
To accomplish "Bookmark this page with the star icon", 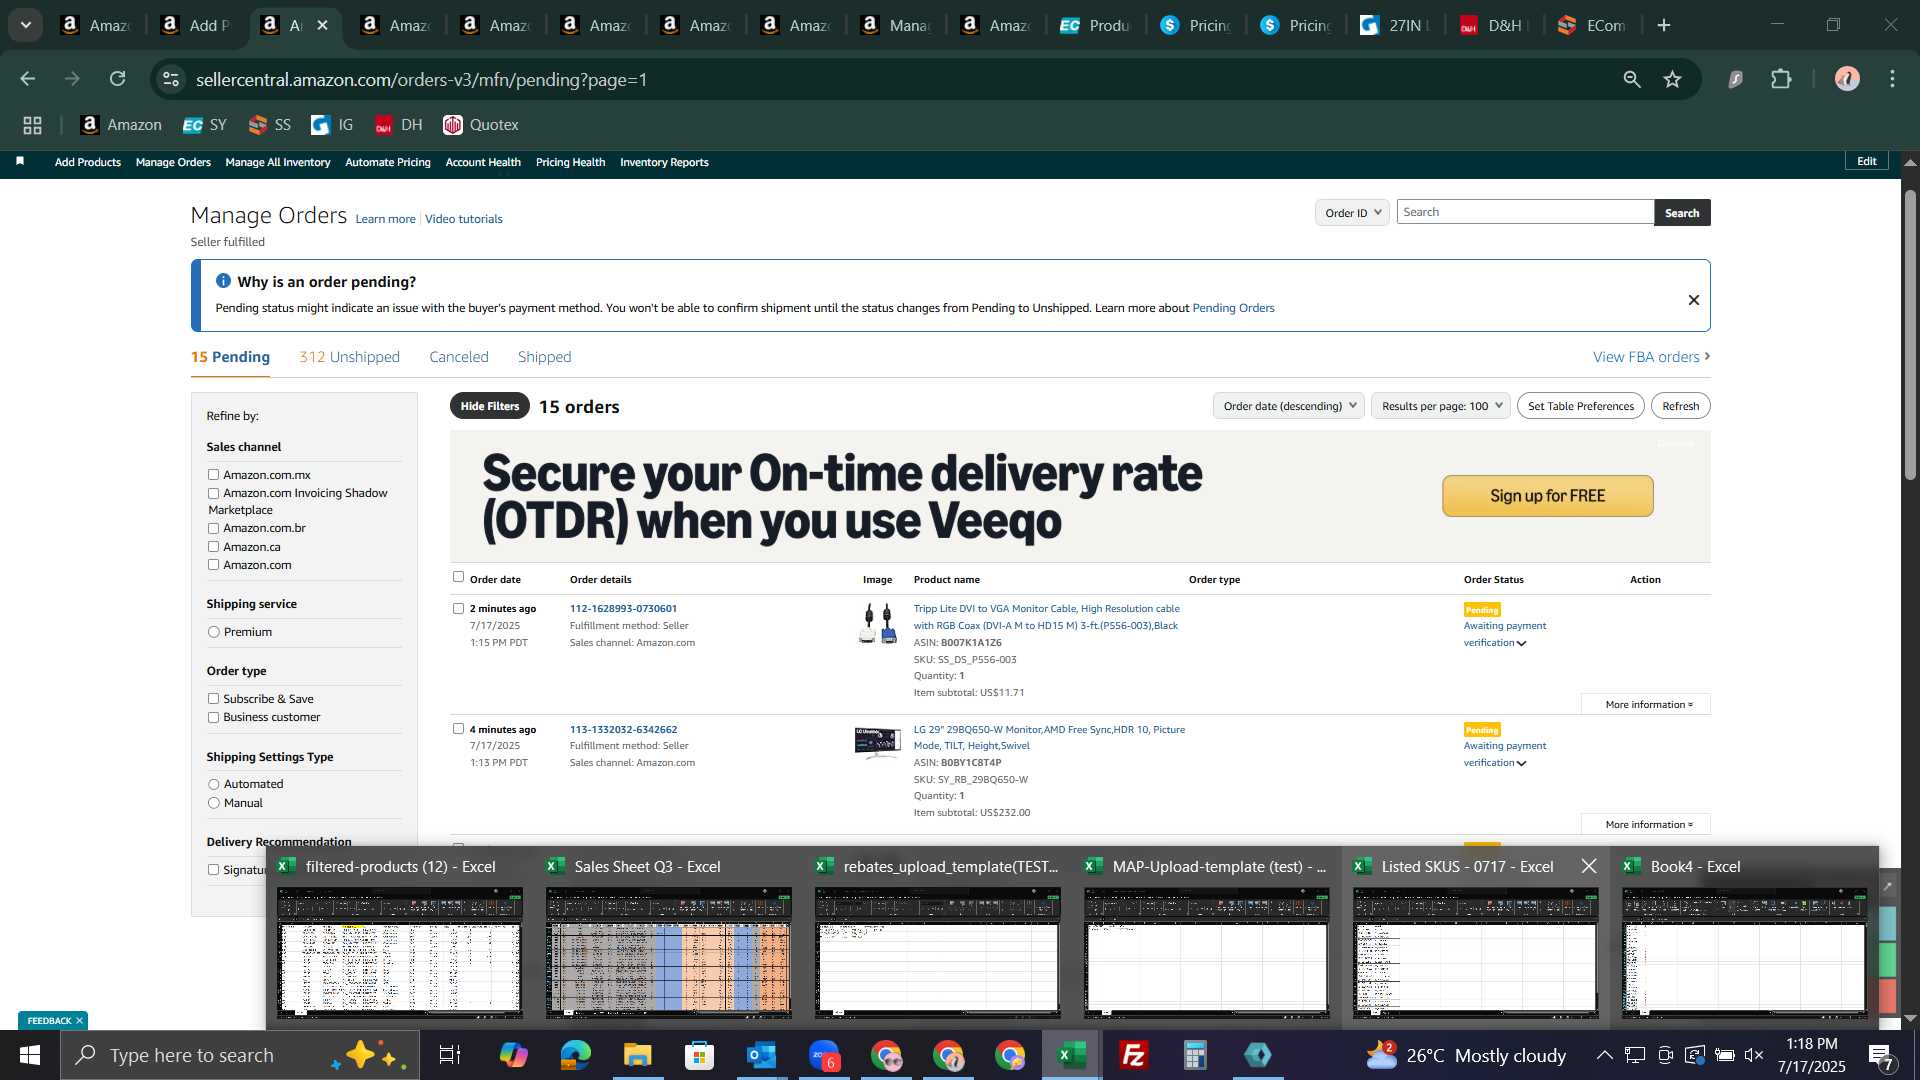I will tap(1673, 79).
